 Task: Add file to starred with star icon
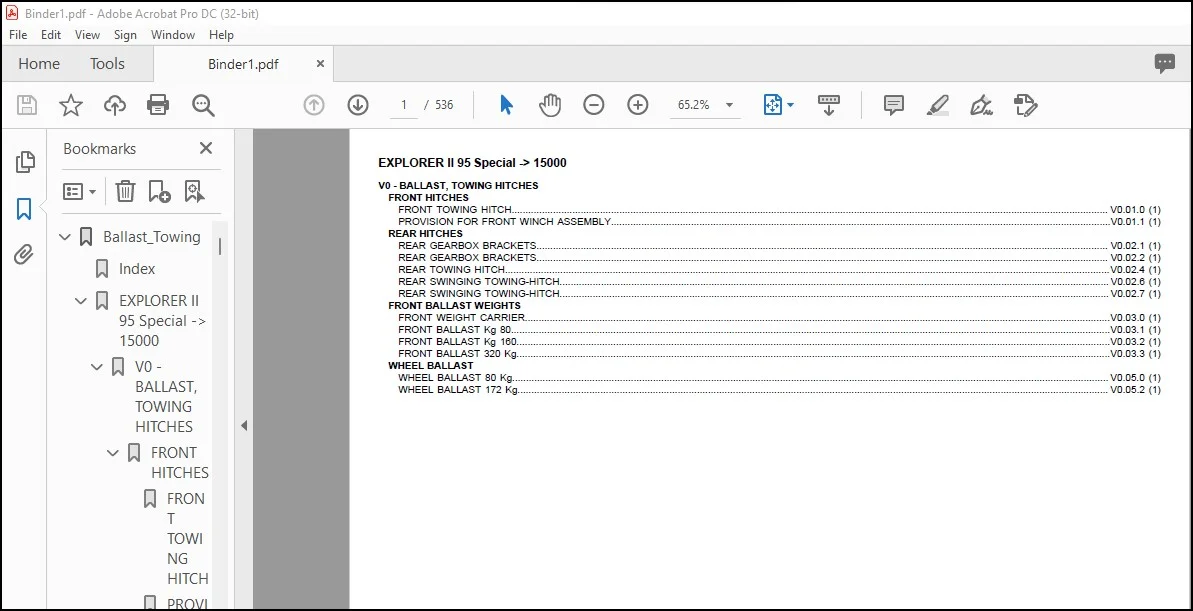pos(71,105)
